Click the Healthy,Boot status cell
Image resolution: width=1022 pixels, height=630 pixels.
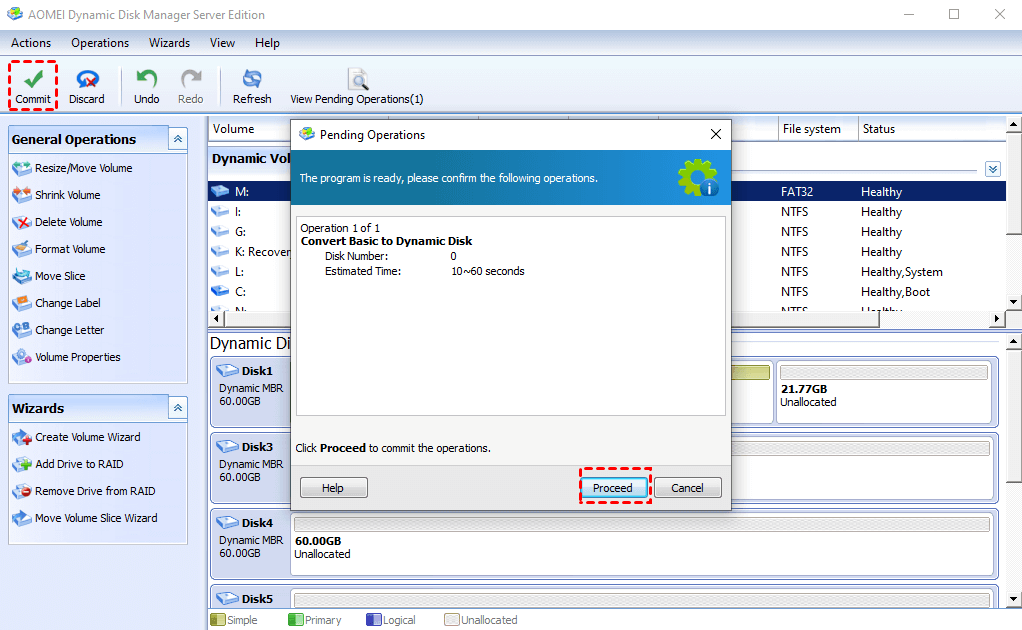[x=895, y=292]
